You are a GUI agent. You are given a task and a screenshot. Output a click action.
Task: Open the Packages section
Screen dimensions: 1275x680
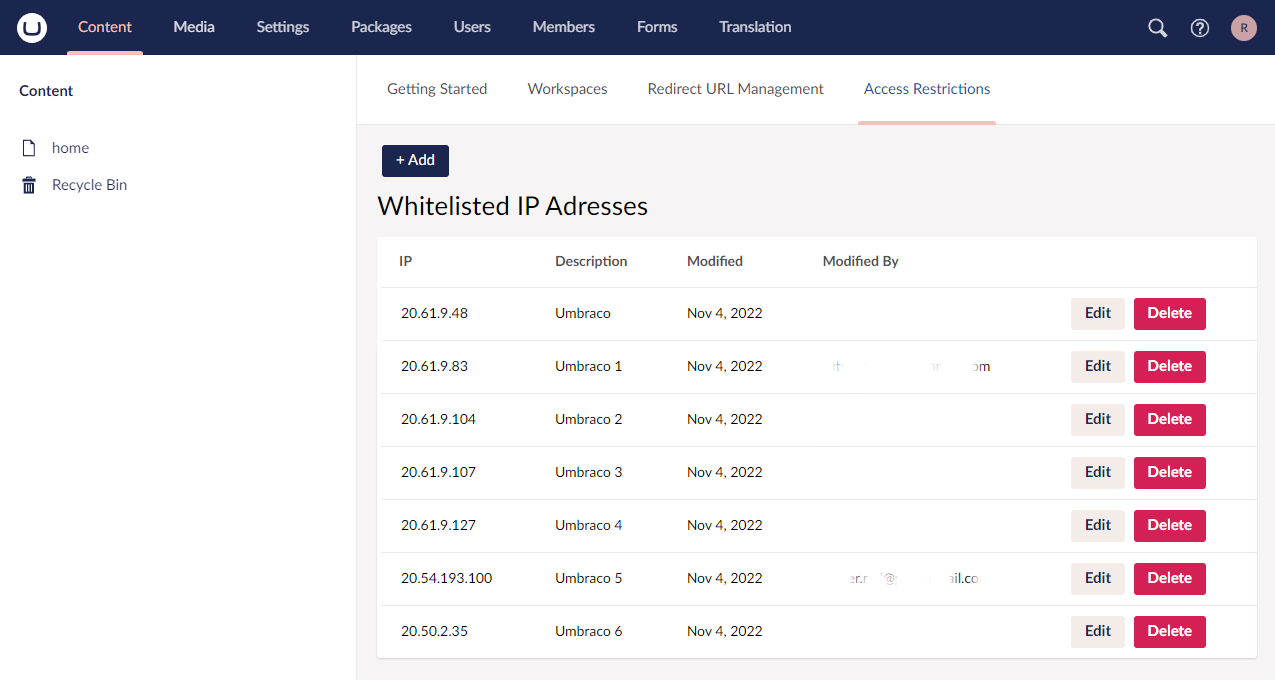[381, 27]
